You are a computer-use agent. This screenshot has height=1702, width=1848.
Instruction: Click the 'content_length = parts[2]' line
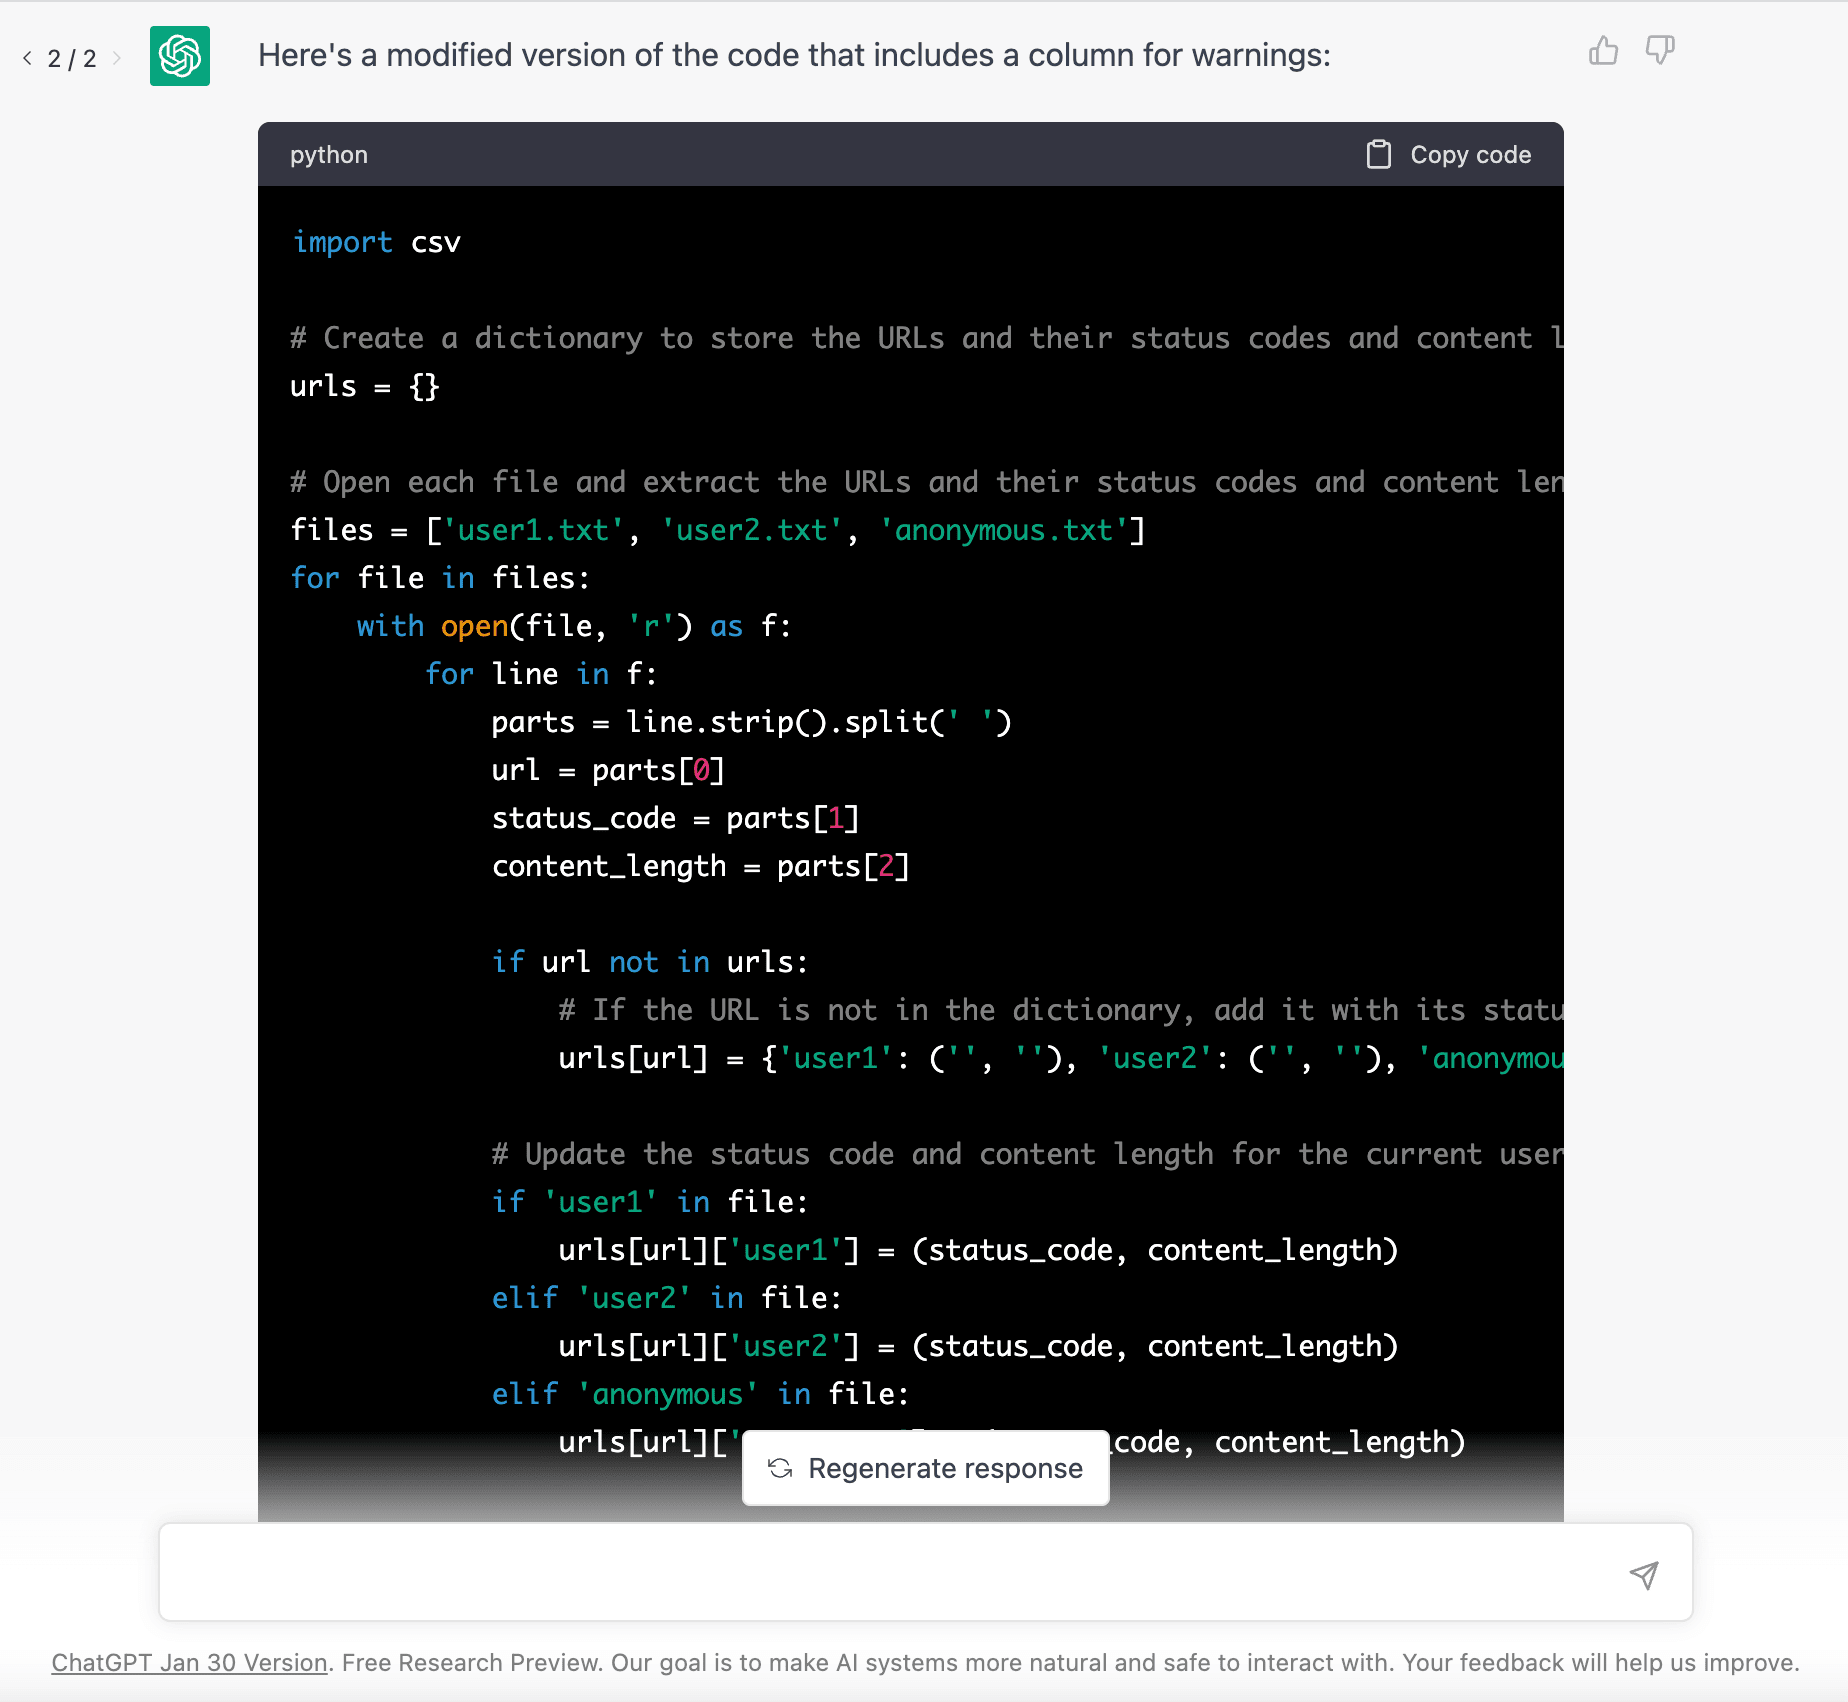(701, 867)
